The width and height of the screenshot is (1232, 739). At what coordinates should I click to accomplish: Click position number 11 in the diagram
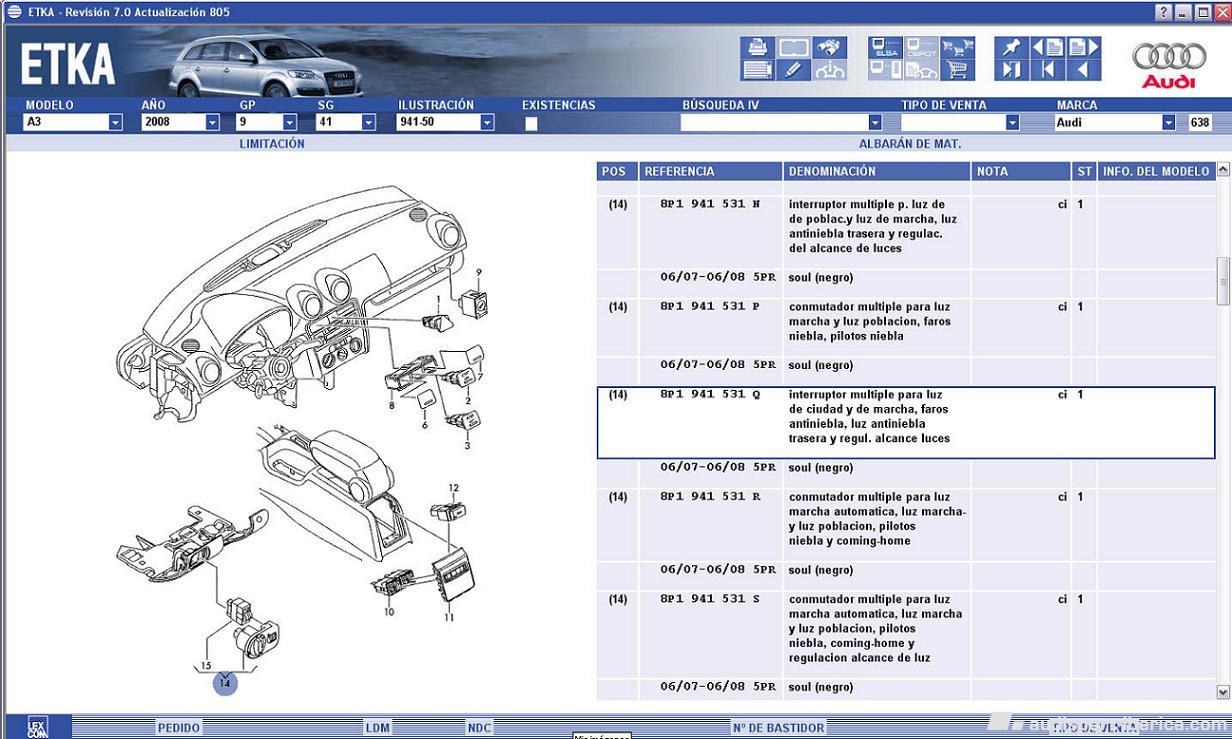tap(449, 617)
